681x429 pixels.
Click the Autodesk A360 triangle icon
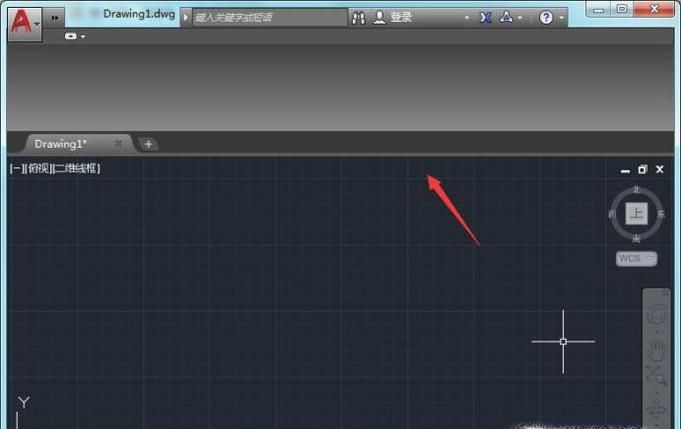pyautogui.click(x=507, y=17)
